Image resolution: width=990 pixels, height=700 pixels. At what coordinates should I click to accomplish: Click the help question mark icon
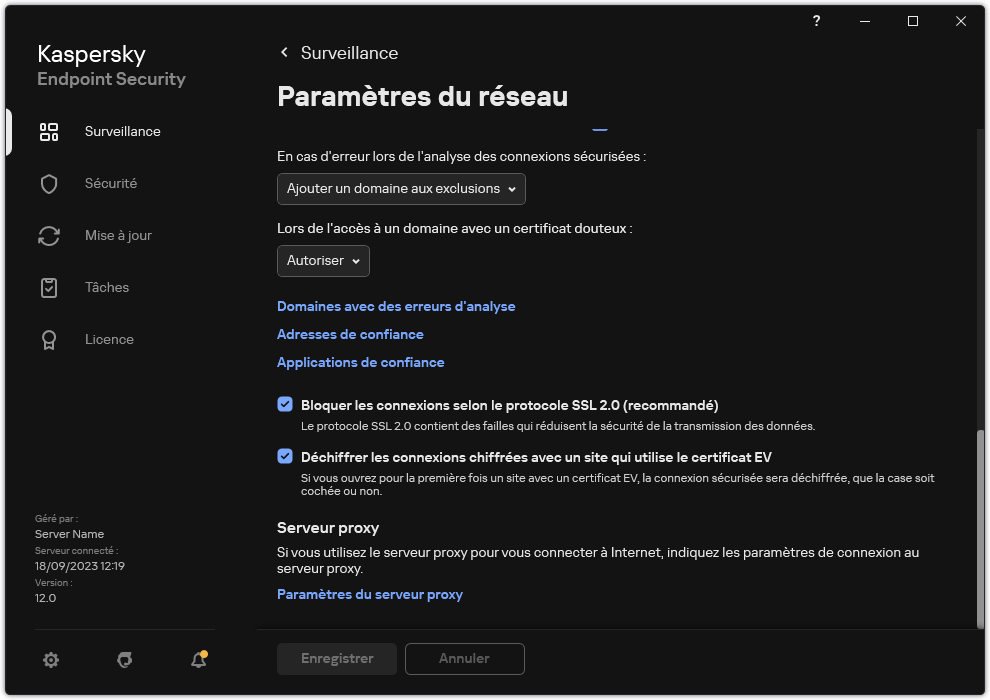point(816,20)
